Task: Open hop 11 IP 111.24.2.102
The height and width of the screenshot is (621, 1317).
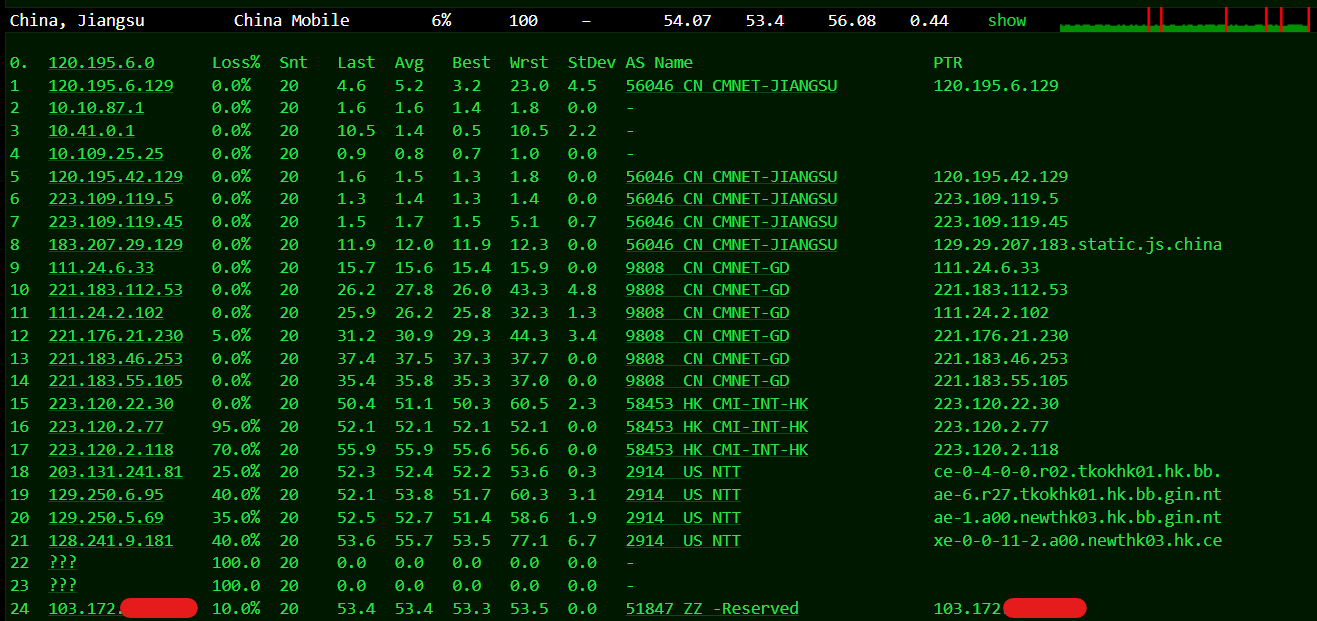Action: coord(106,313)
